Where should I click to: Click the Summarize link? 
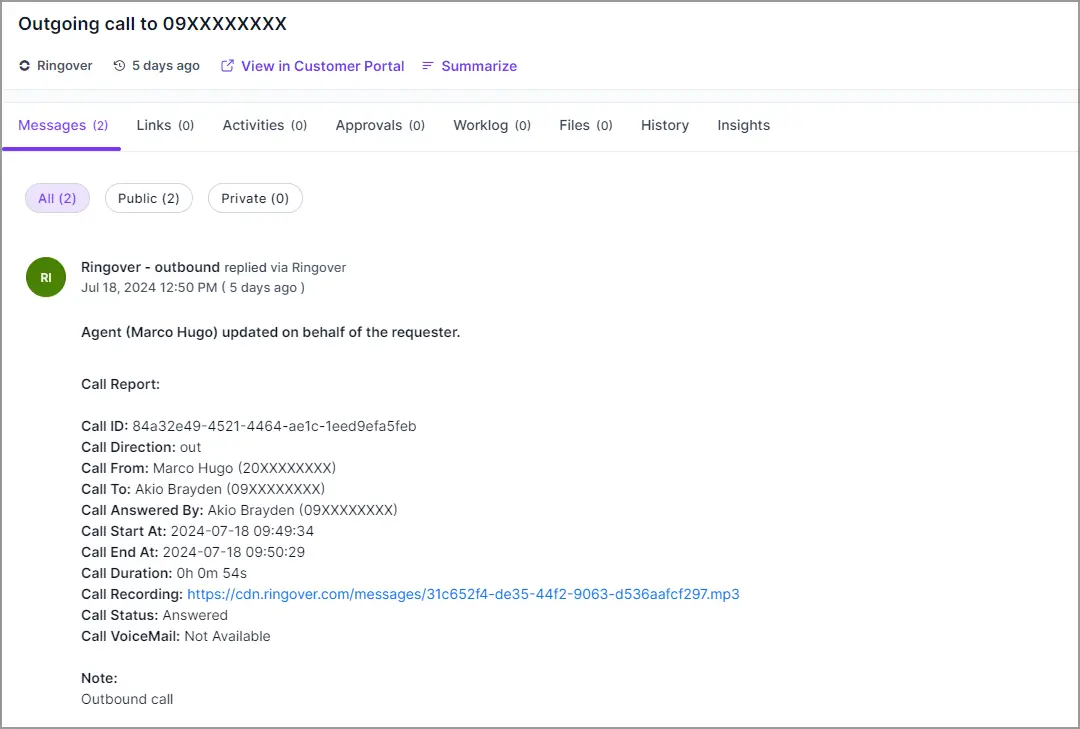click(479, 66)
